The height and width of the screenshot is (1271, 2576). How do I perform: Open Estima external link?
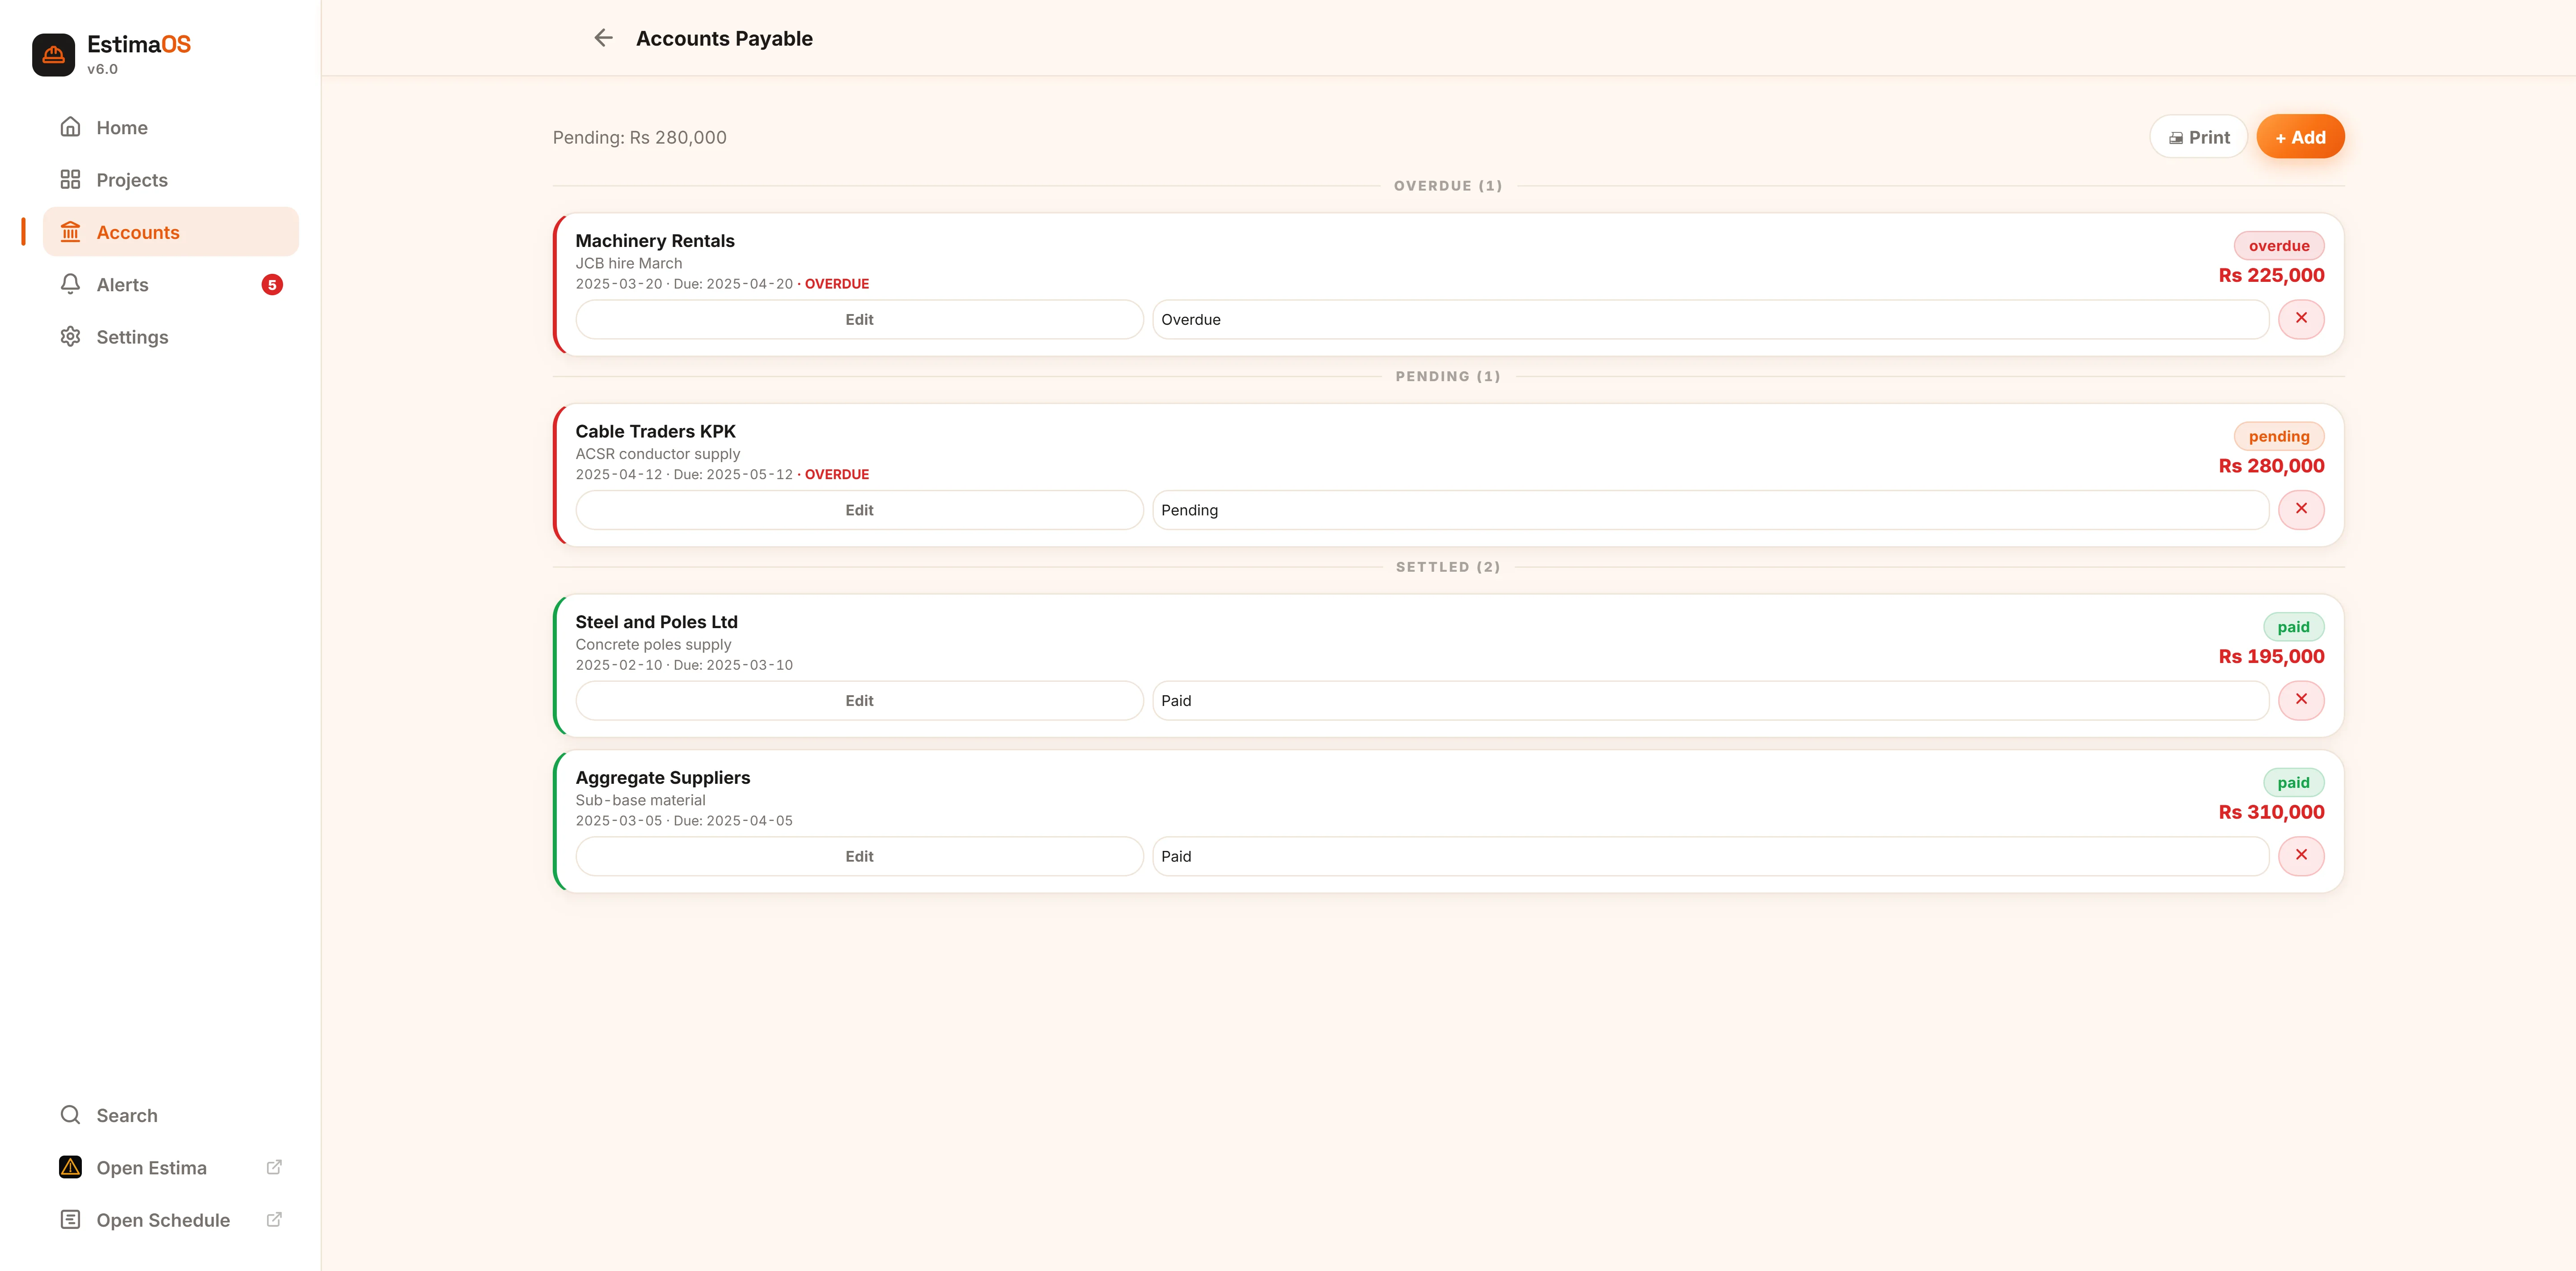(171, 1168)
